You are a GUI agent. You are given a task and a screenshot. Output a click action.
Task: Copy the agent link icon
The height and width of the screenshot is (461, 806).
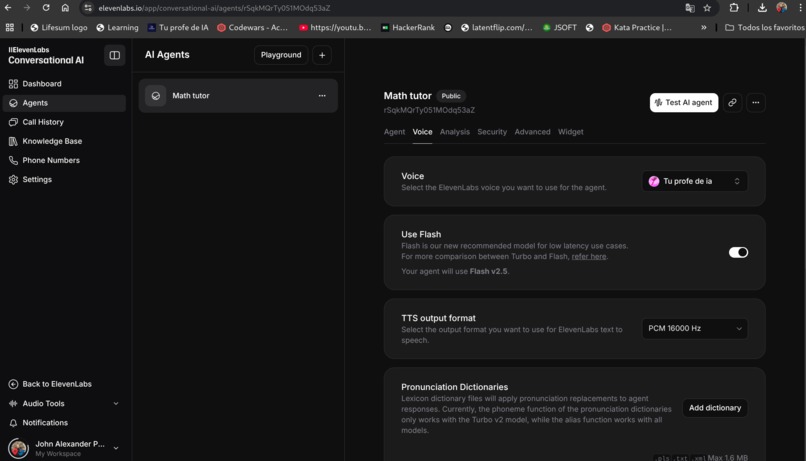(732, 103)
